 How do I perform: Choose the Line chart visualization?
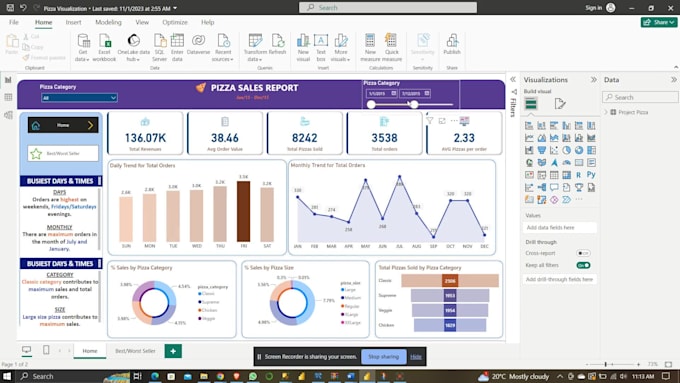tap(529, 138)
